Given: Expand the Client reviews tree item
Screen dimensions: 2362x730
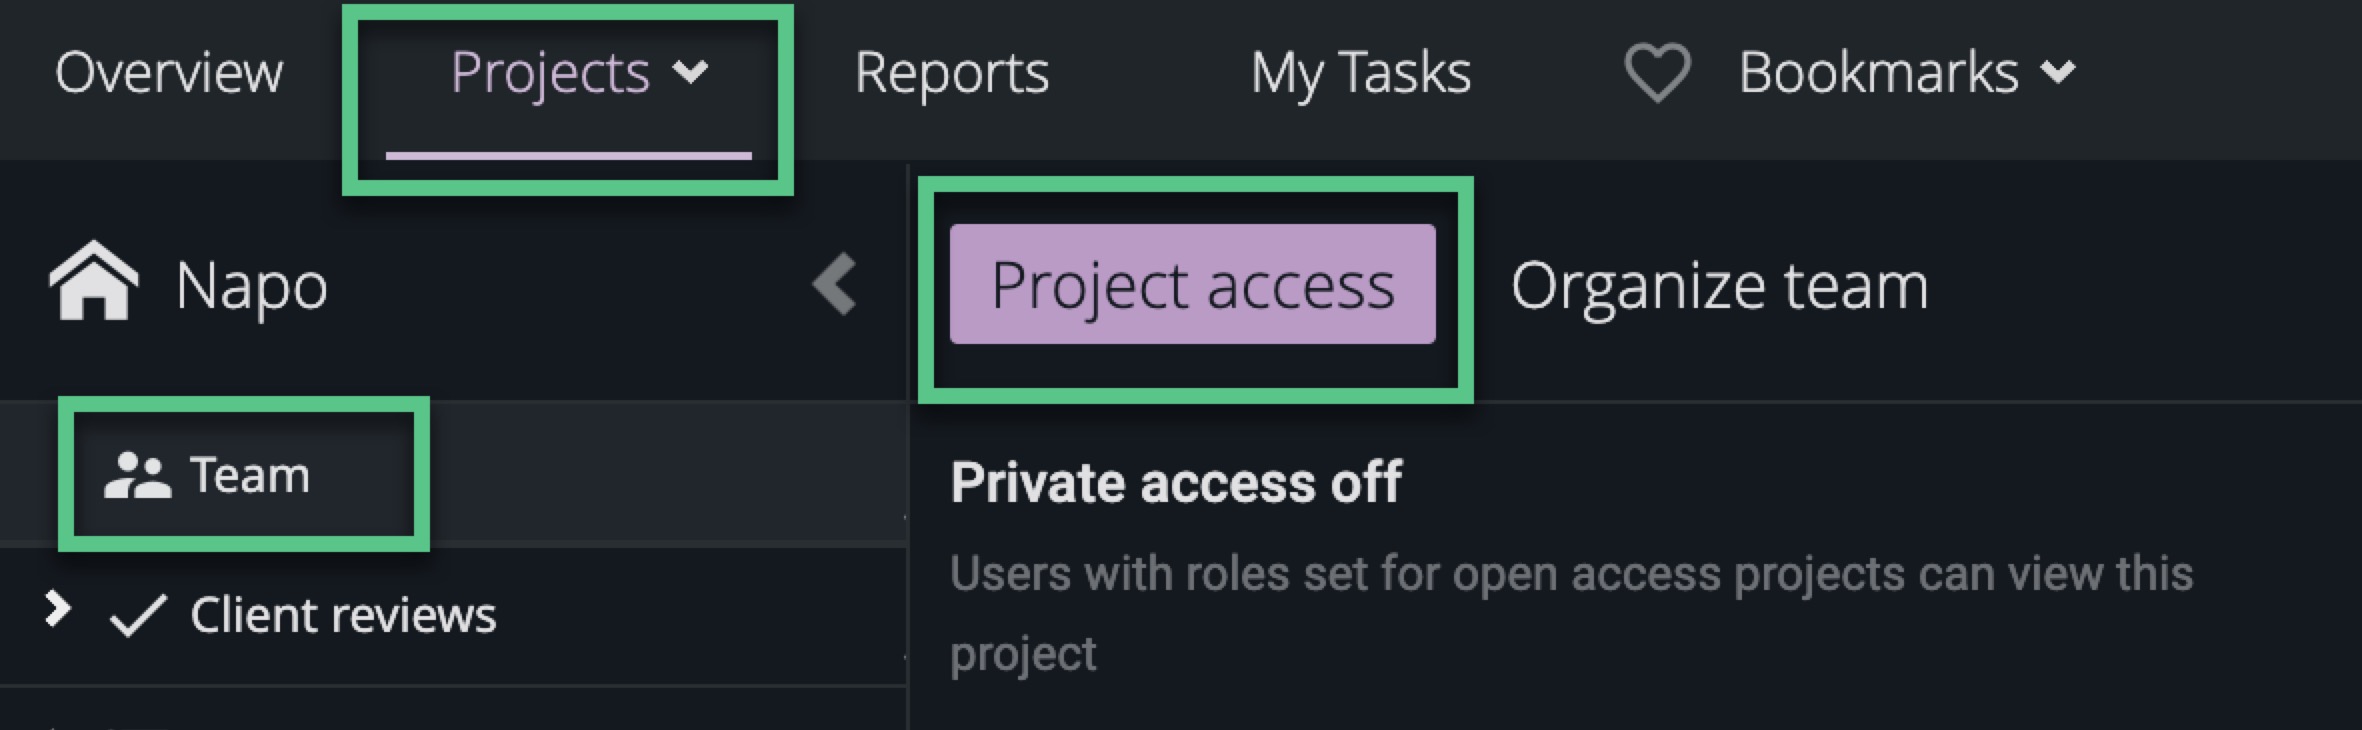Looking at the screenshot, I should coord(58,609).
